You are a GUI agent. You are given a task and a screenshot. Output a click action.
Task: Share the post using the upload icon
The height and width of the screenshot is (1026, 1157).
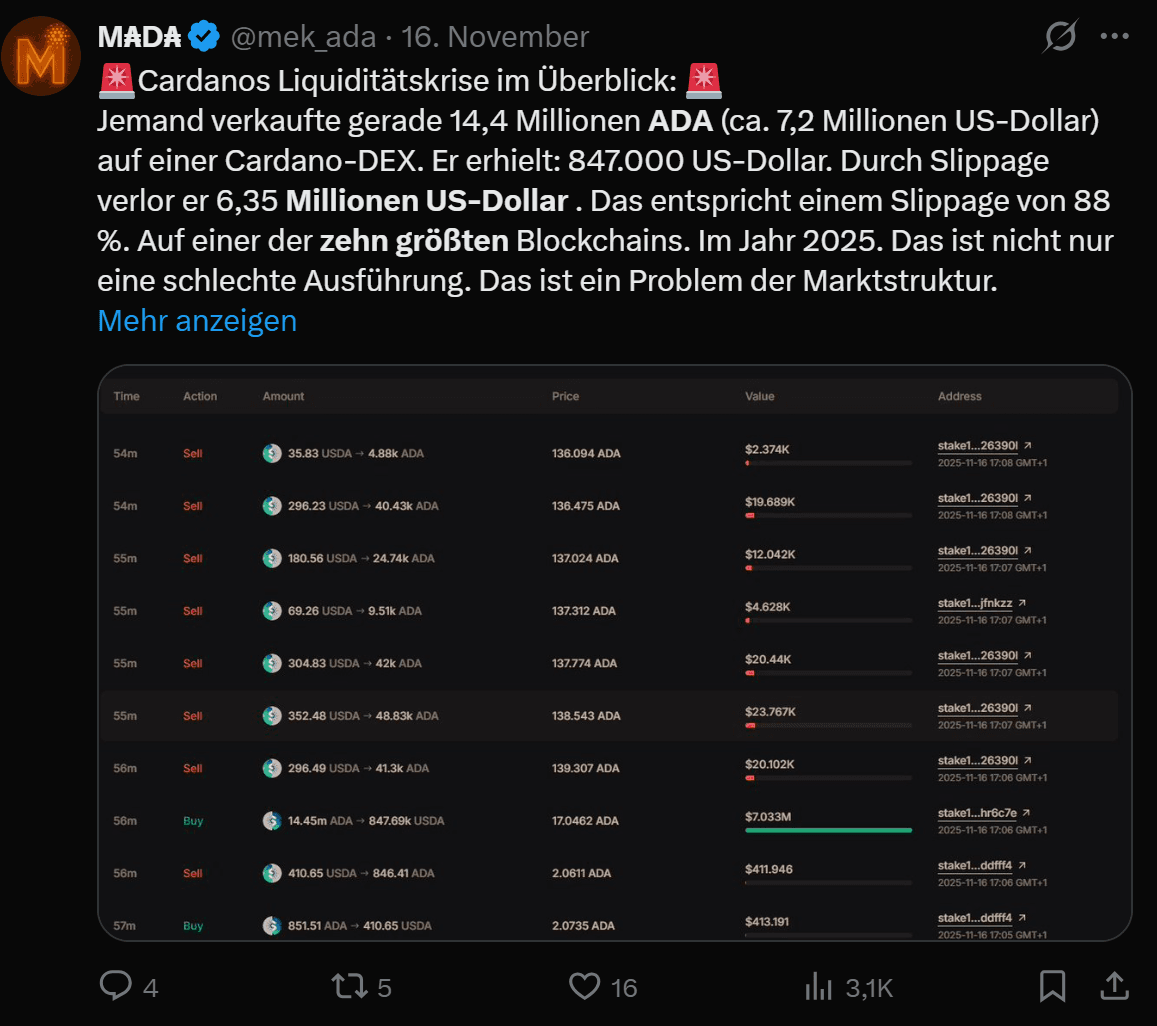click(x=1114, y=986)
